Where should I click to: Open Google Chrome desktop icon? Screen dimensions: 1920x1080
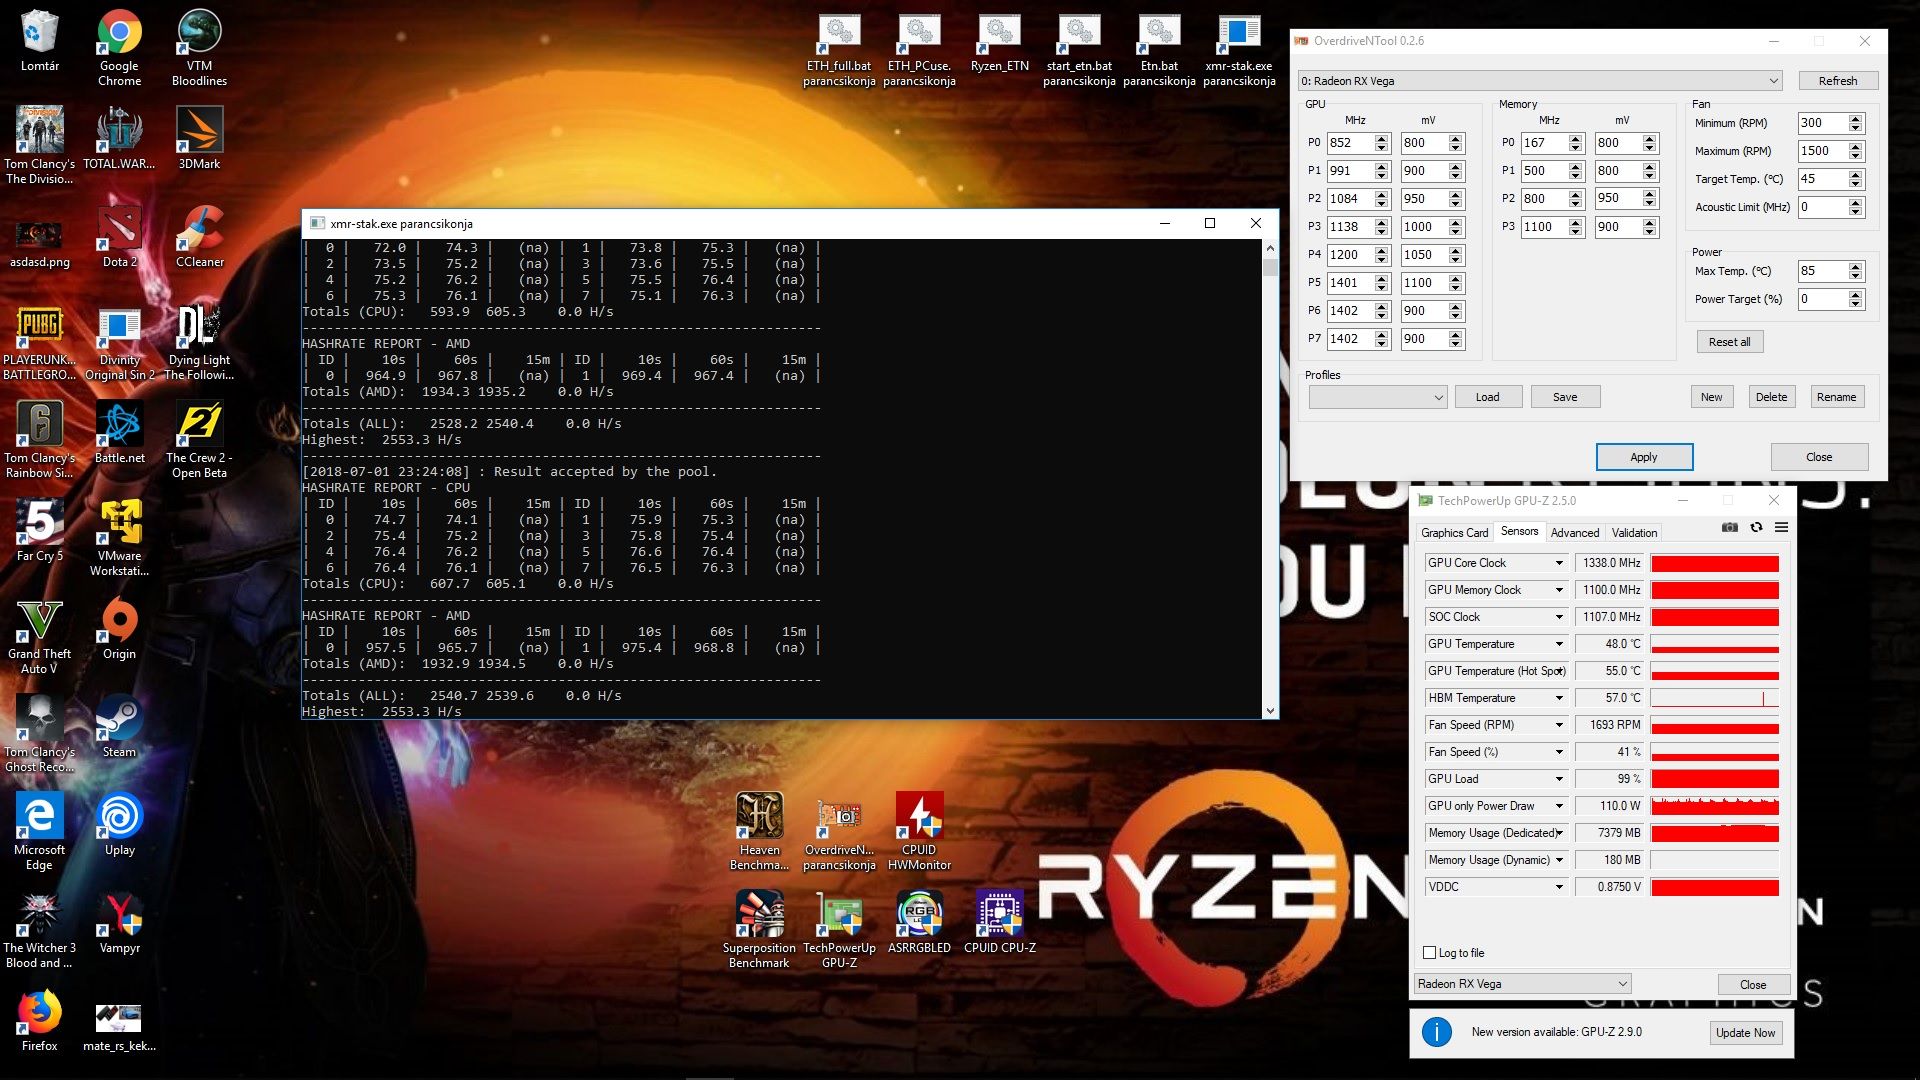pos(119,48)
